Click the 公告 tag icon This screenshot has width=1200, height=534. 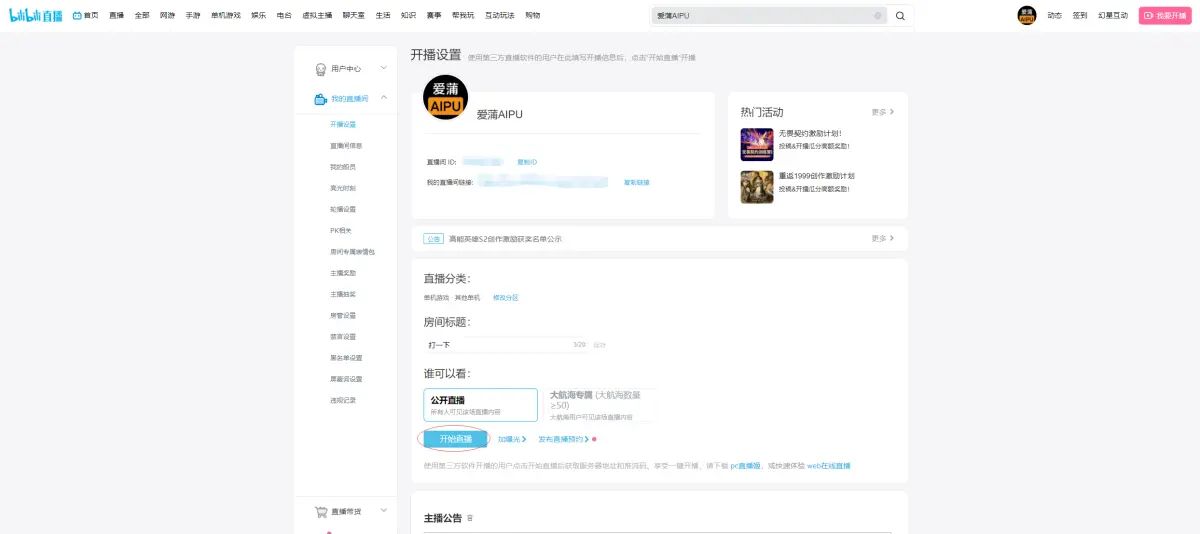tap(433, 239)
